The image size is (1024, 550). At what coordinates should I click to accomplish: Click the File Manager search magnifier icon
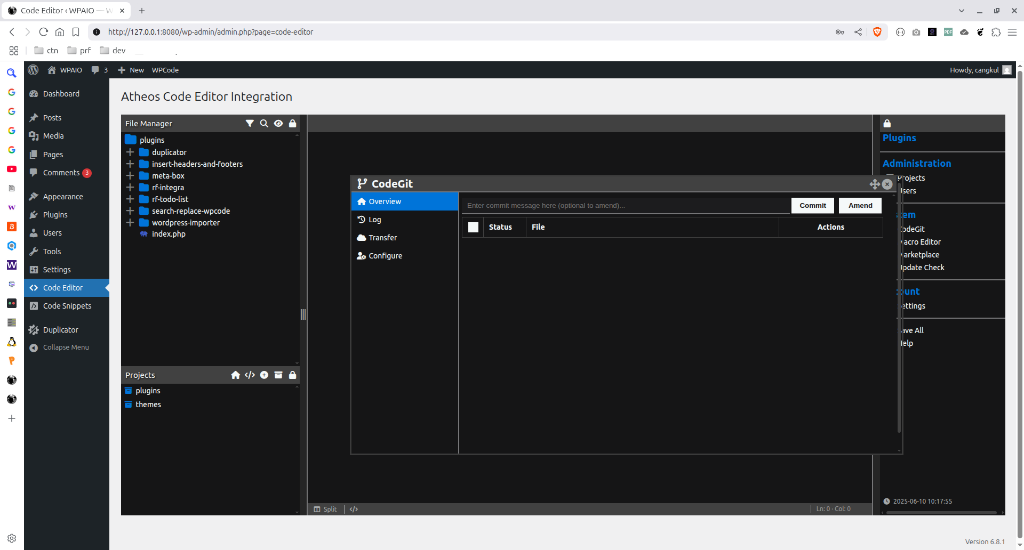264,123
